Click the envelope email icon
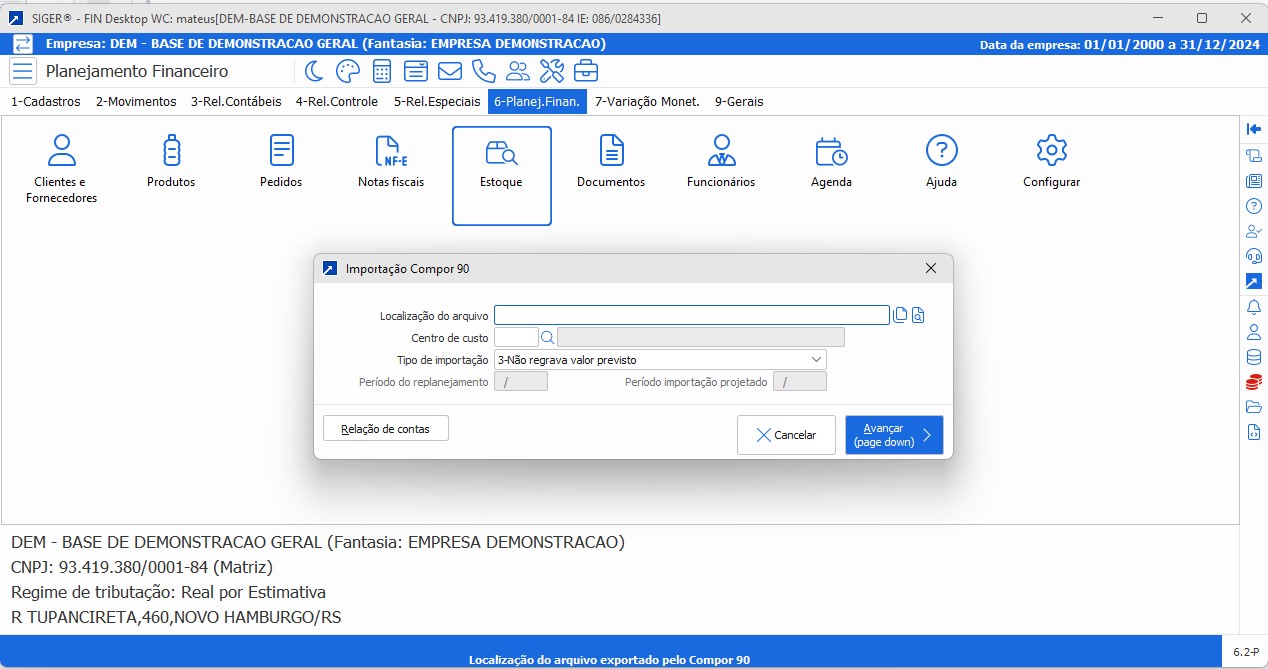This screenshot has width=1268, height=669. pos(450,71)
